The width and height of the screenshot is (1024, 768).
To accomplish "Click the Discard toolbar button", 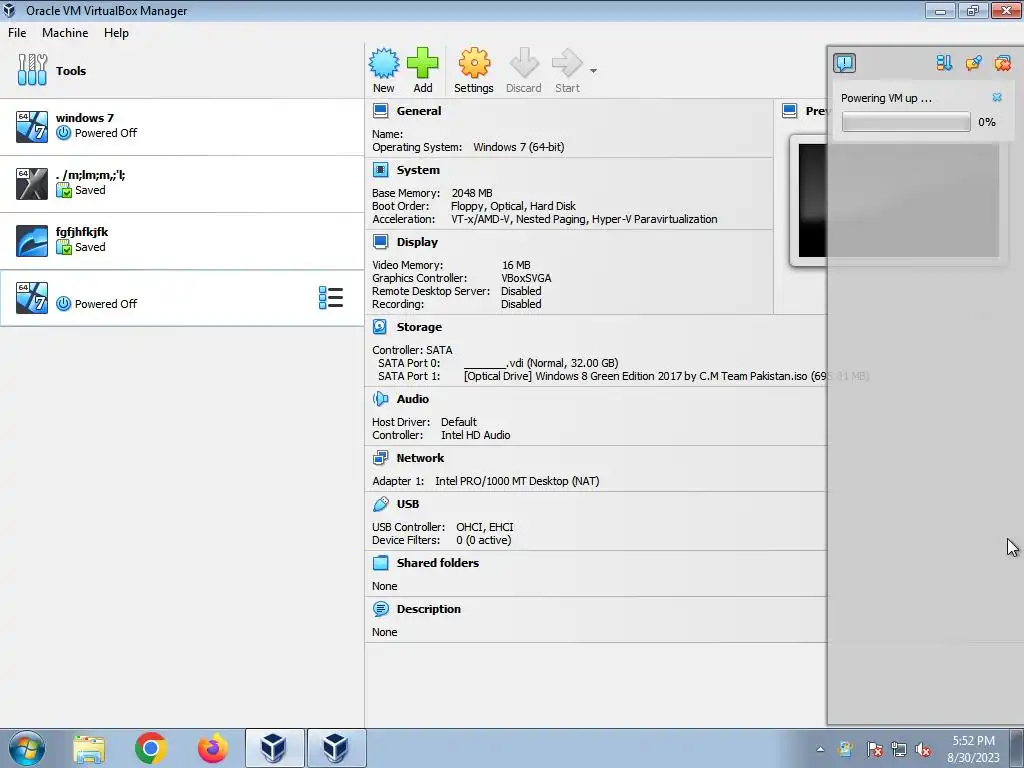I will pyautogui.click(x=524, y=71).
